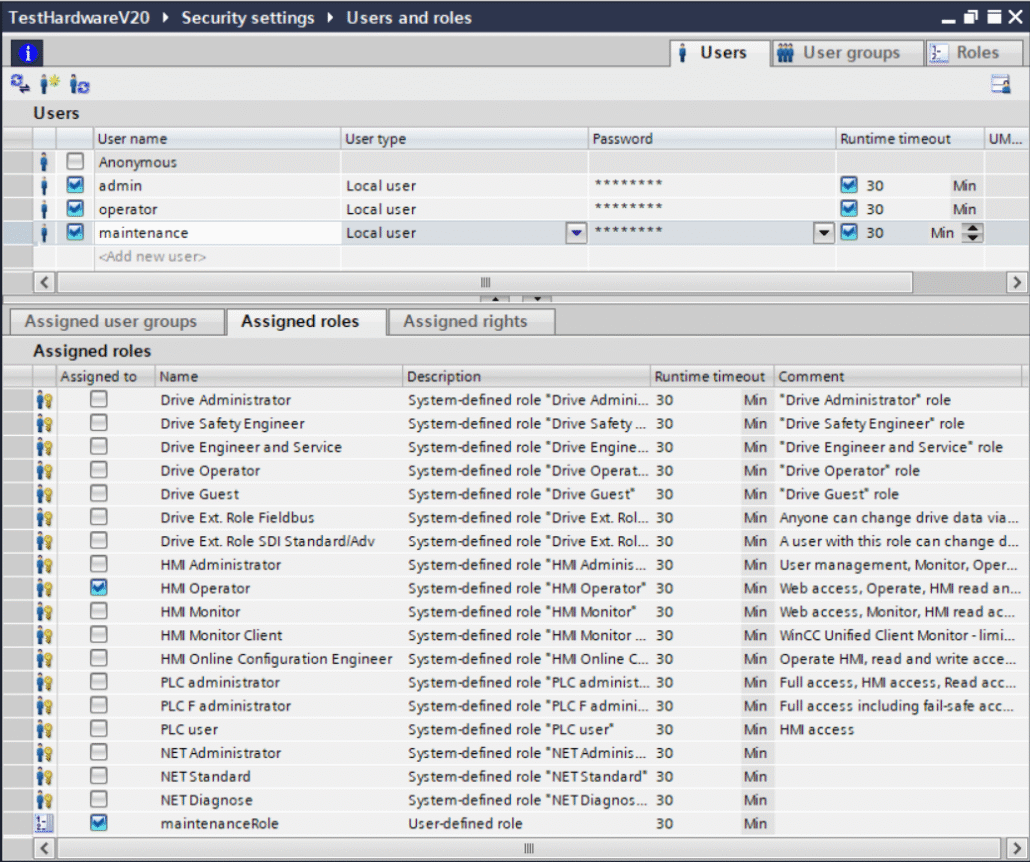Viewport: 1030px width, 862px height.
Task: Uncheck the HMI Operator assigned role
Action: click(98, 588)
